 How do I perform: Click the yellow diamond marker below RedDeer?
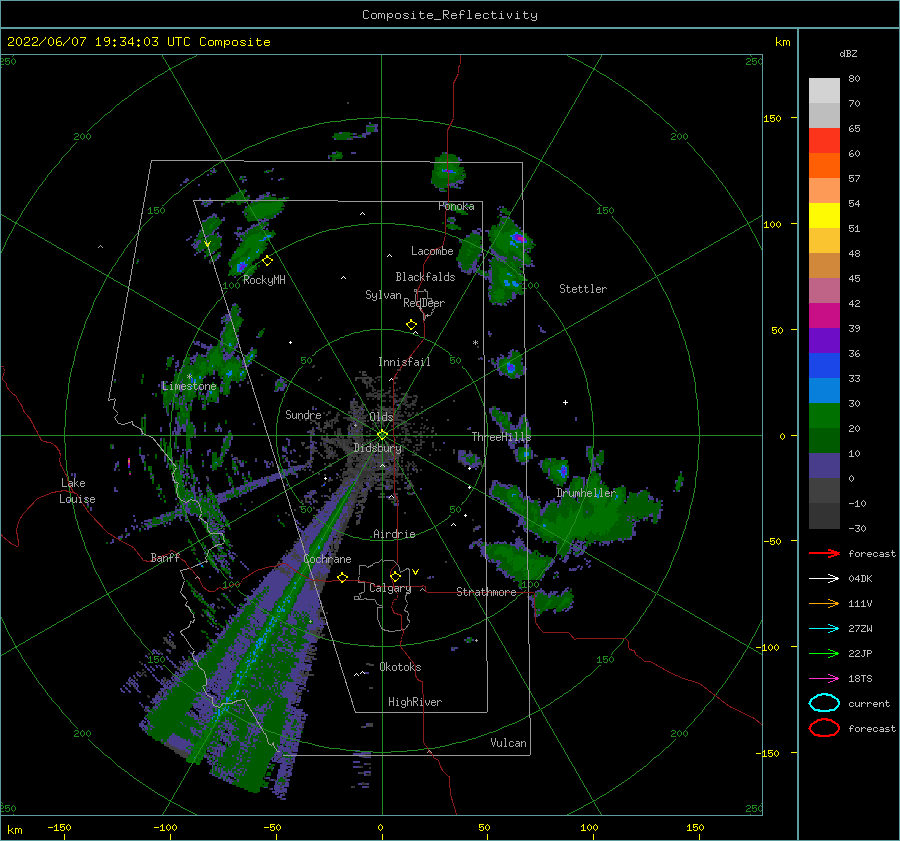[x=412, y=325]
